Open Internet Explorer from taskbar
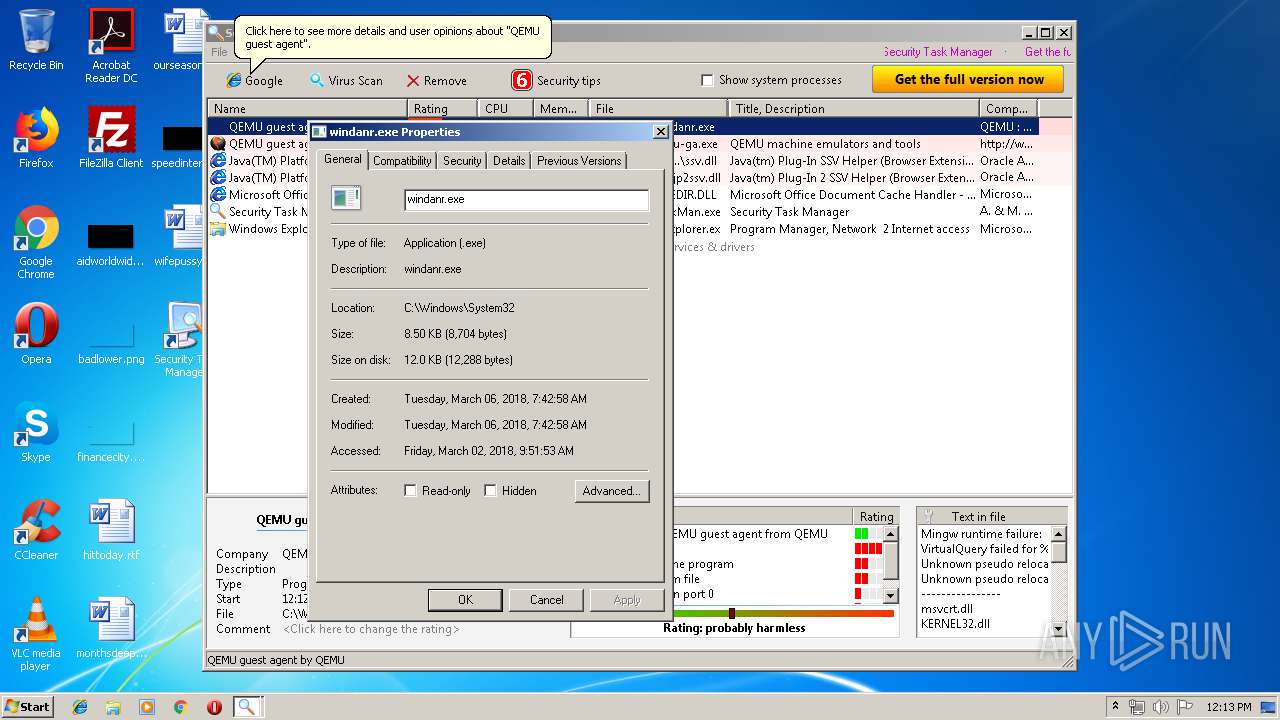Viewport: 1280px width, 720px height. 80,707
